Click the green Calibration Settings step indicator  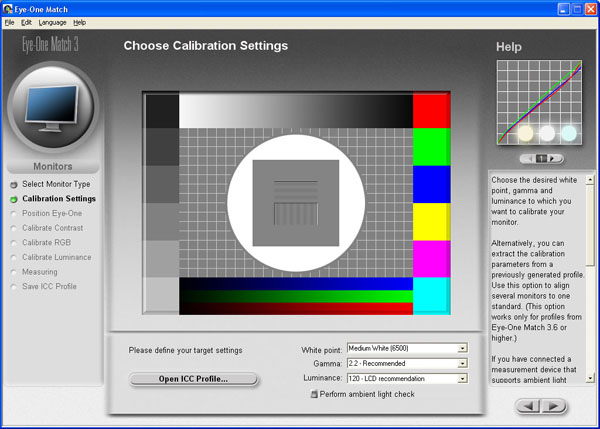pyautogui.click(x=14, y=199)
